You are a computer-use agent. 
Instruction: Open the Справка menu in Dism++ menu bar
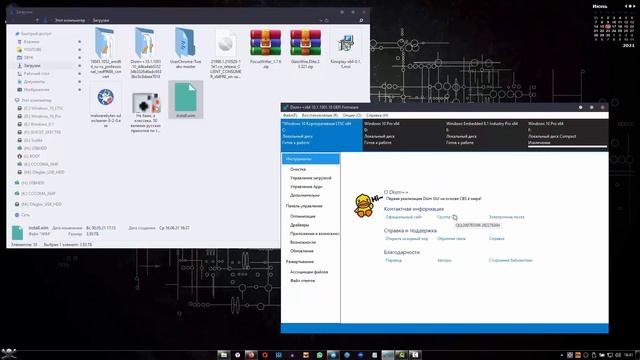tap(377, 116)
